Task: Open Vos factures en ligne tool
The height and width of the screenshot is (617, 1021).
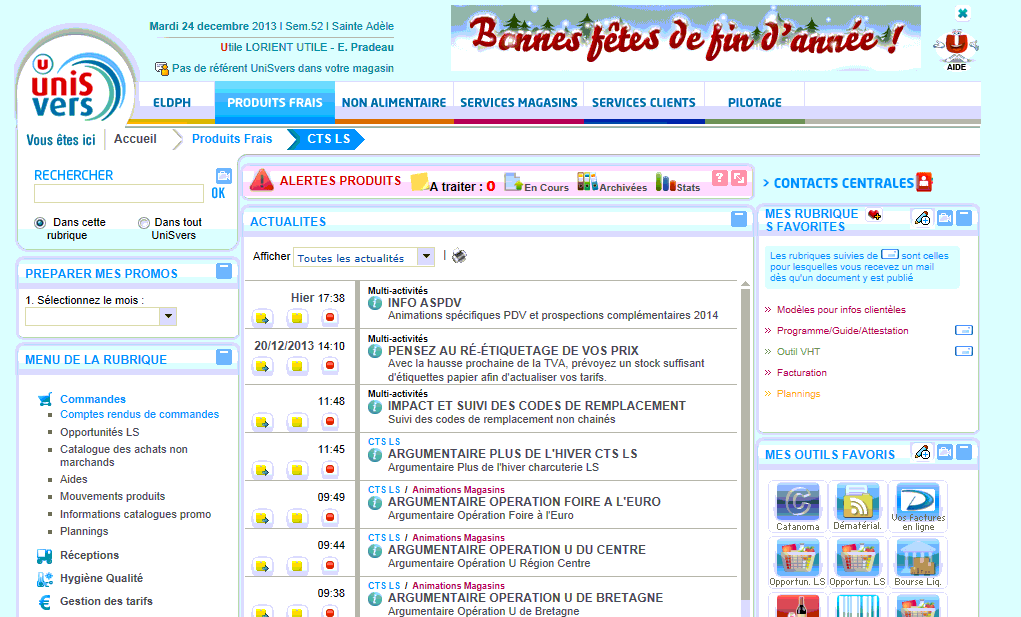Action: coord(917,502)
